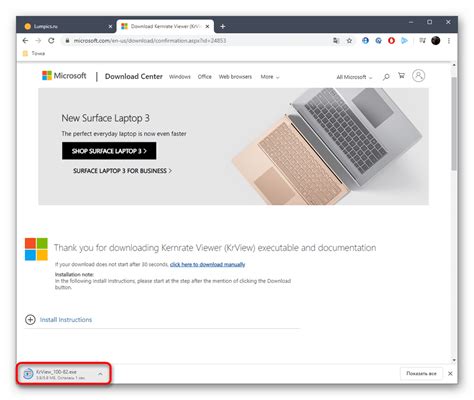Expand the More dropdown
Viewport: 474px width, 400px height.
click(x=270, y=77)
